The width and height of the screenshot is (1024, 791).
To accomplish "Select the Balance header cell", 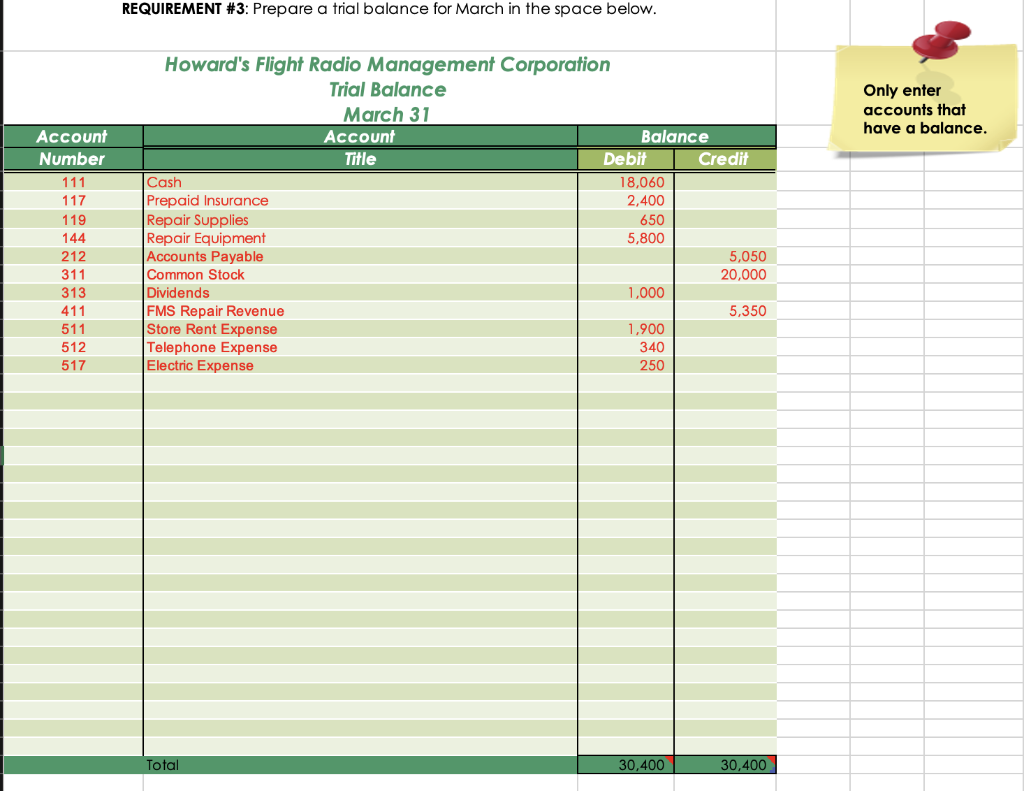I will tap(676, 136).
